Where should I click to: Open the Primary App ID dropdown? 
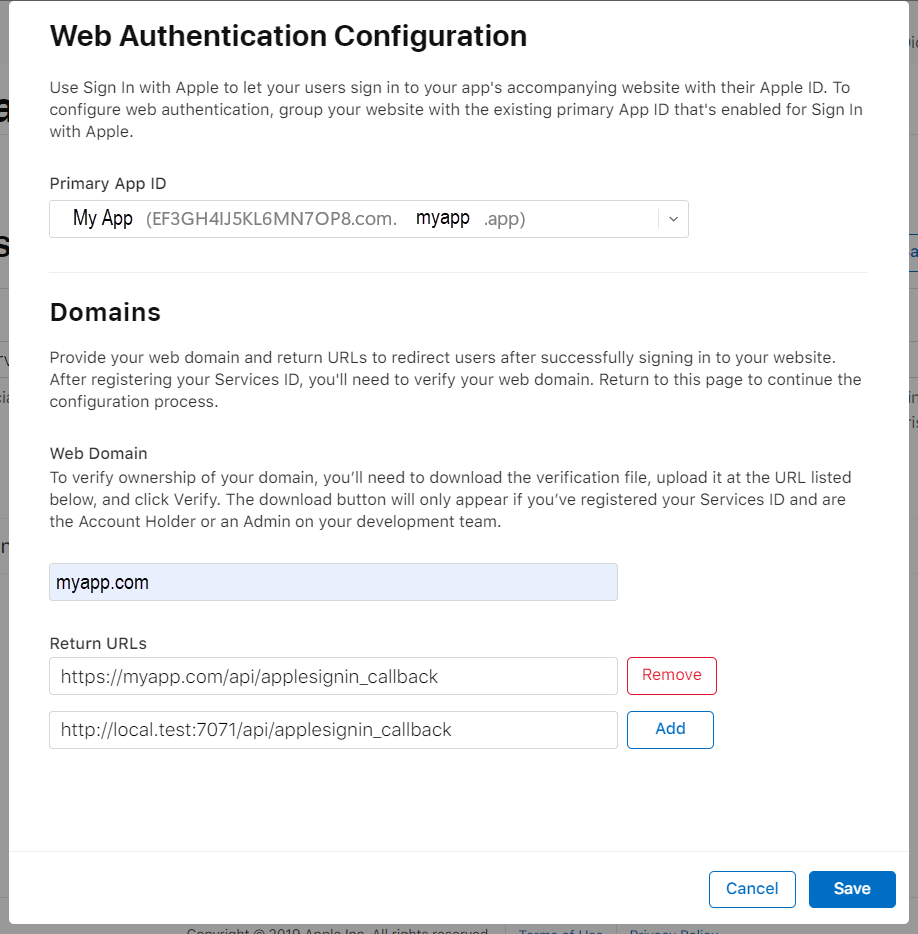pos(368,218)
